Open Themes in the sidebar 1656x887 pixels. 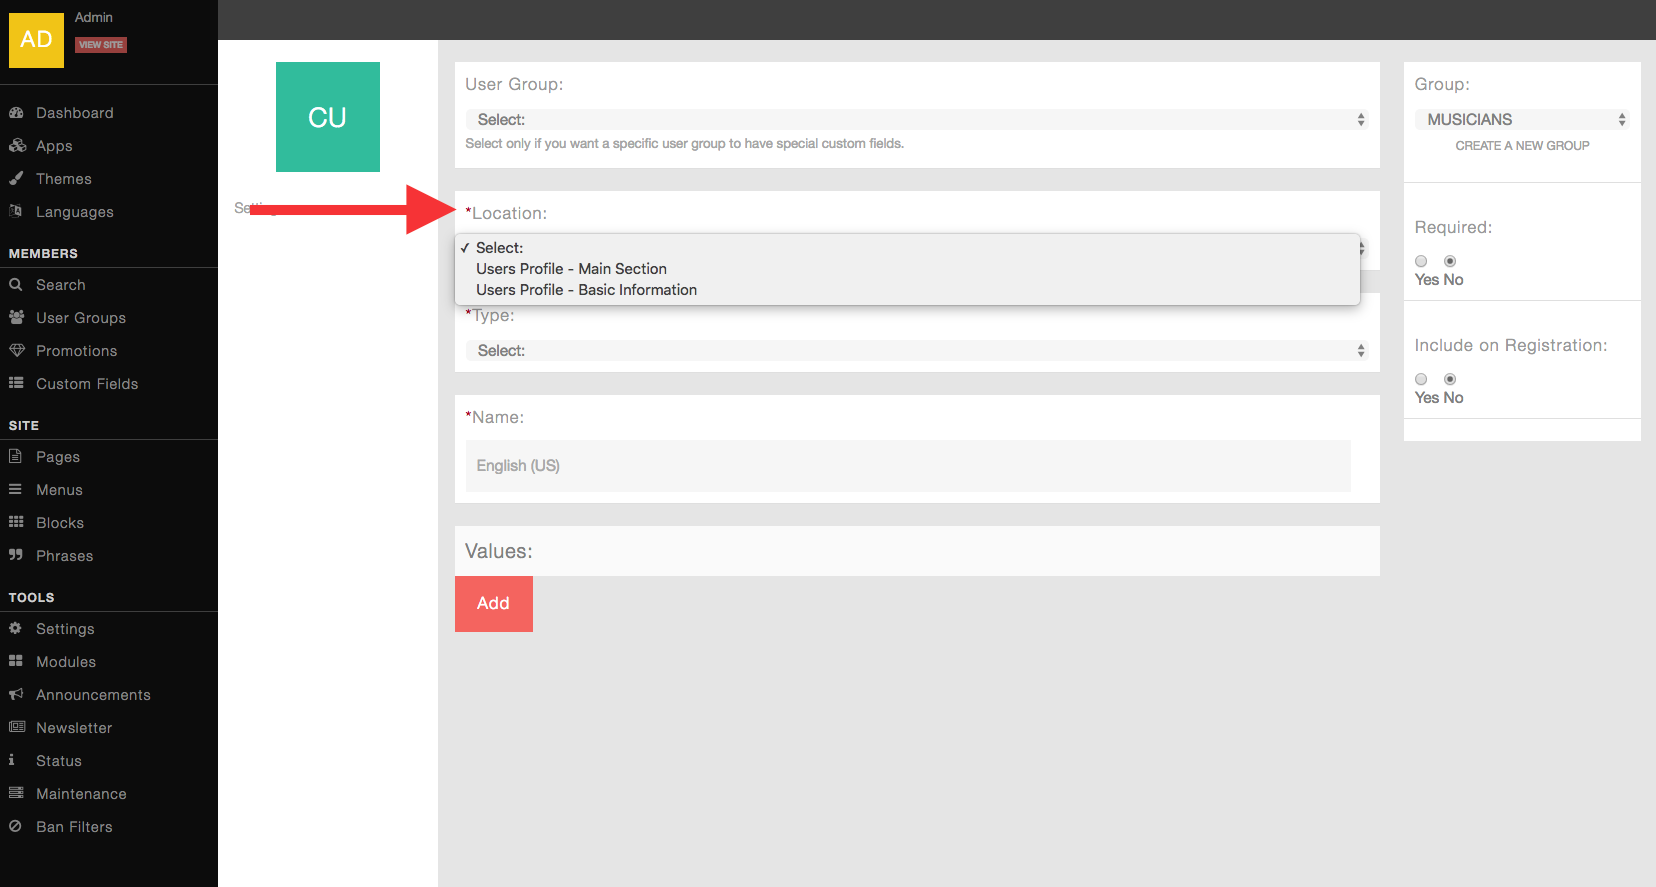point(64,179)
